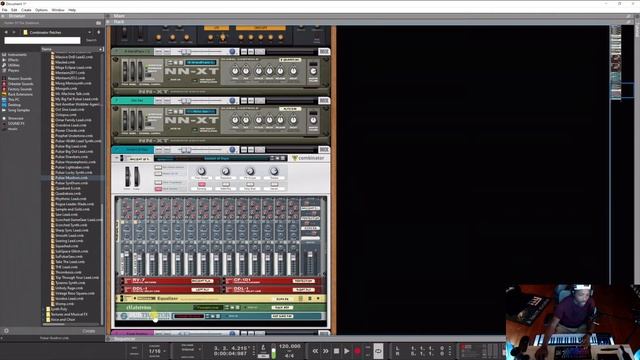
Task: Click the mix channel icon on top NN-XT header
Action: coord(324,52)
